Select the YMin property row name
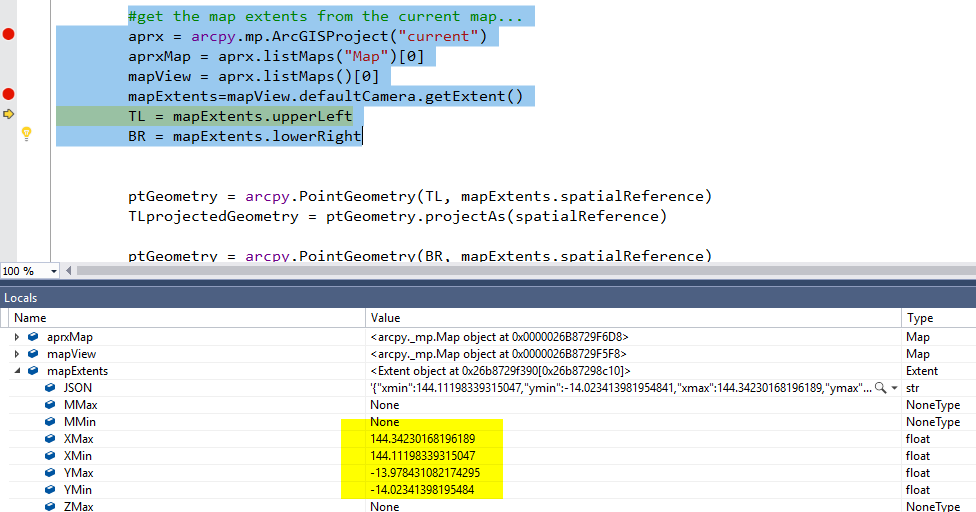976x512 pixels. 78,490
